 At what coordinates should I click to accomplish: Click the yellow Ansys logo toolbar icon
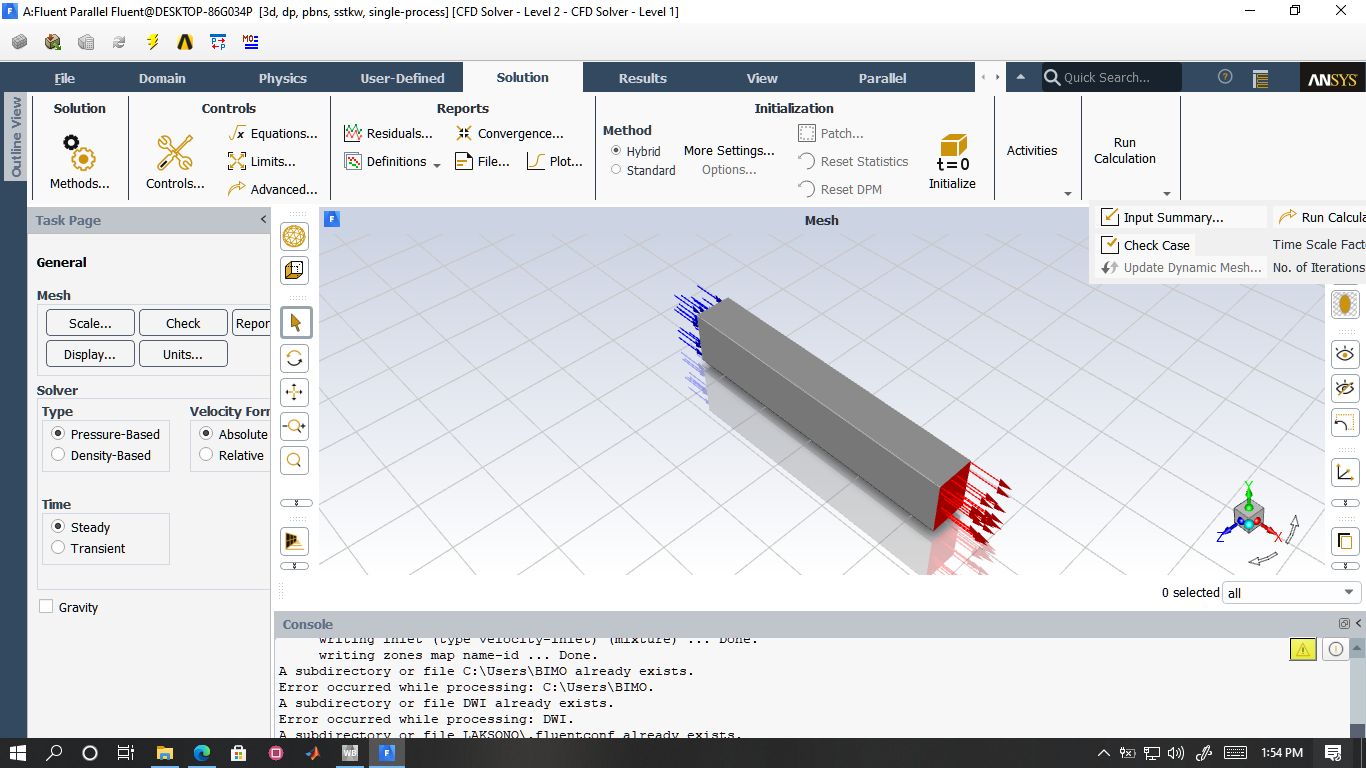click(185, 42)
